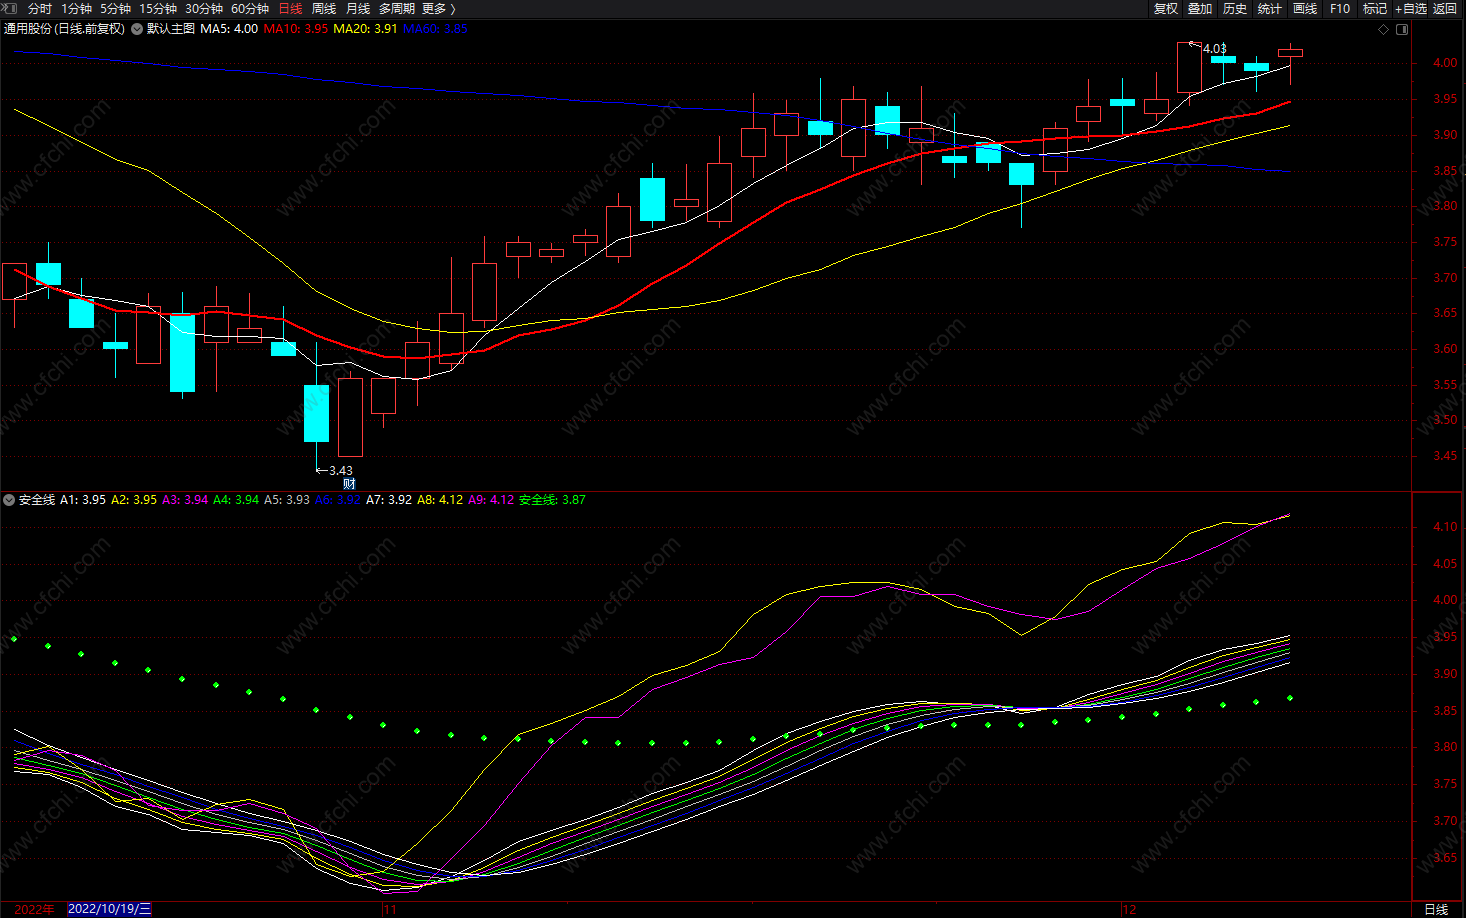The height and width of the screenshot is (918, 1466).
Task: Click the 4.10 sub-chart axis label
Action: click(x=1445, y=527)
